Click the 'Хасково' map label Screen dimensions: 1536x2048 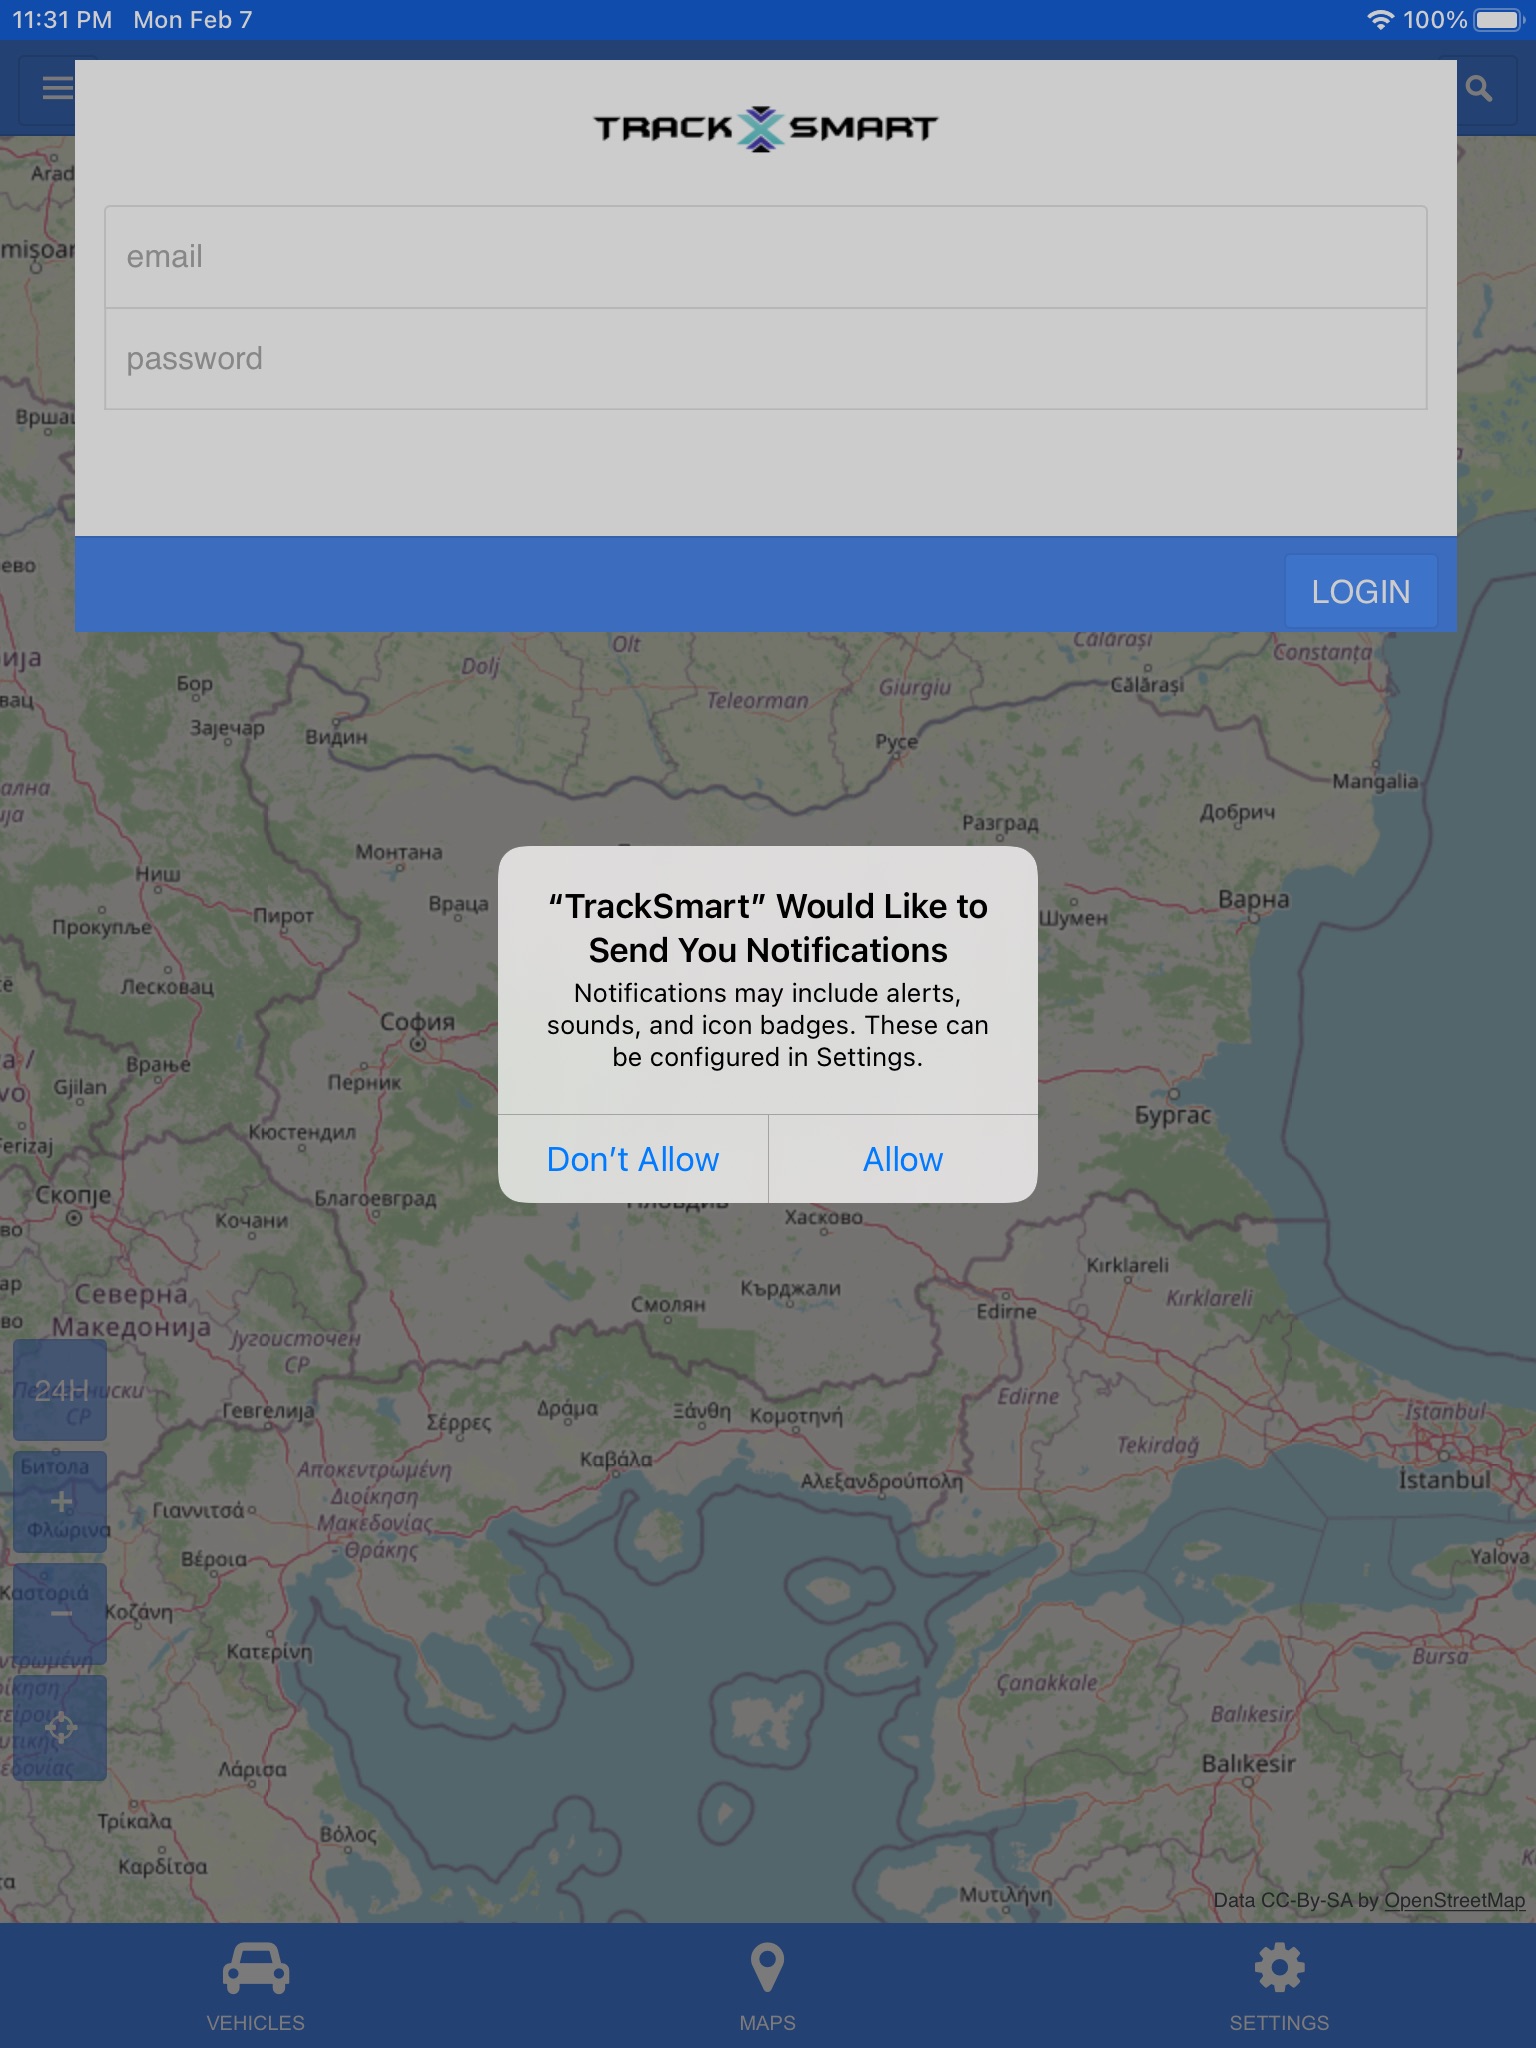823,1217
